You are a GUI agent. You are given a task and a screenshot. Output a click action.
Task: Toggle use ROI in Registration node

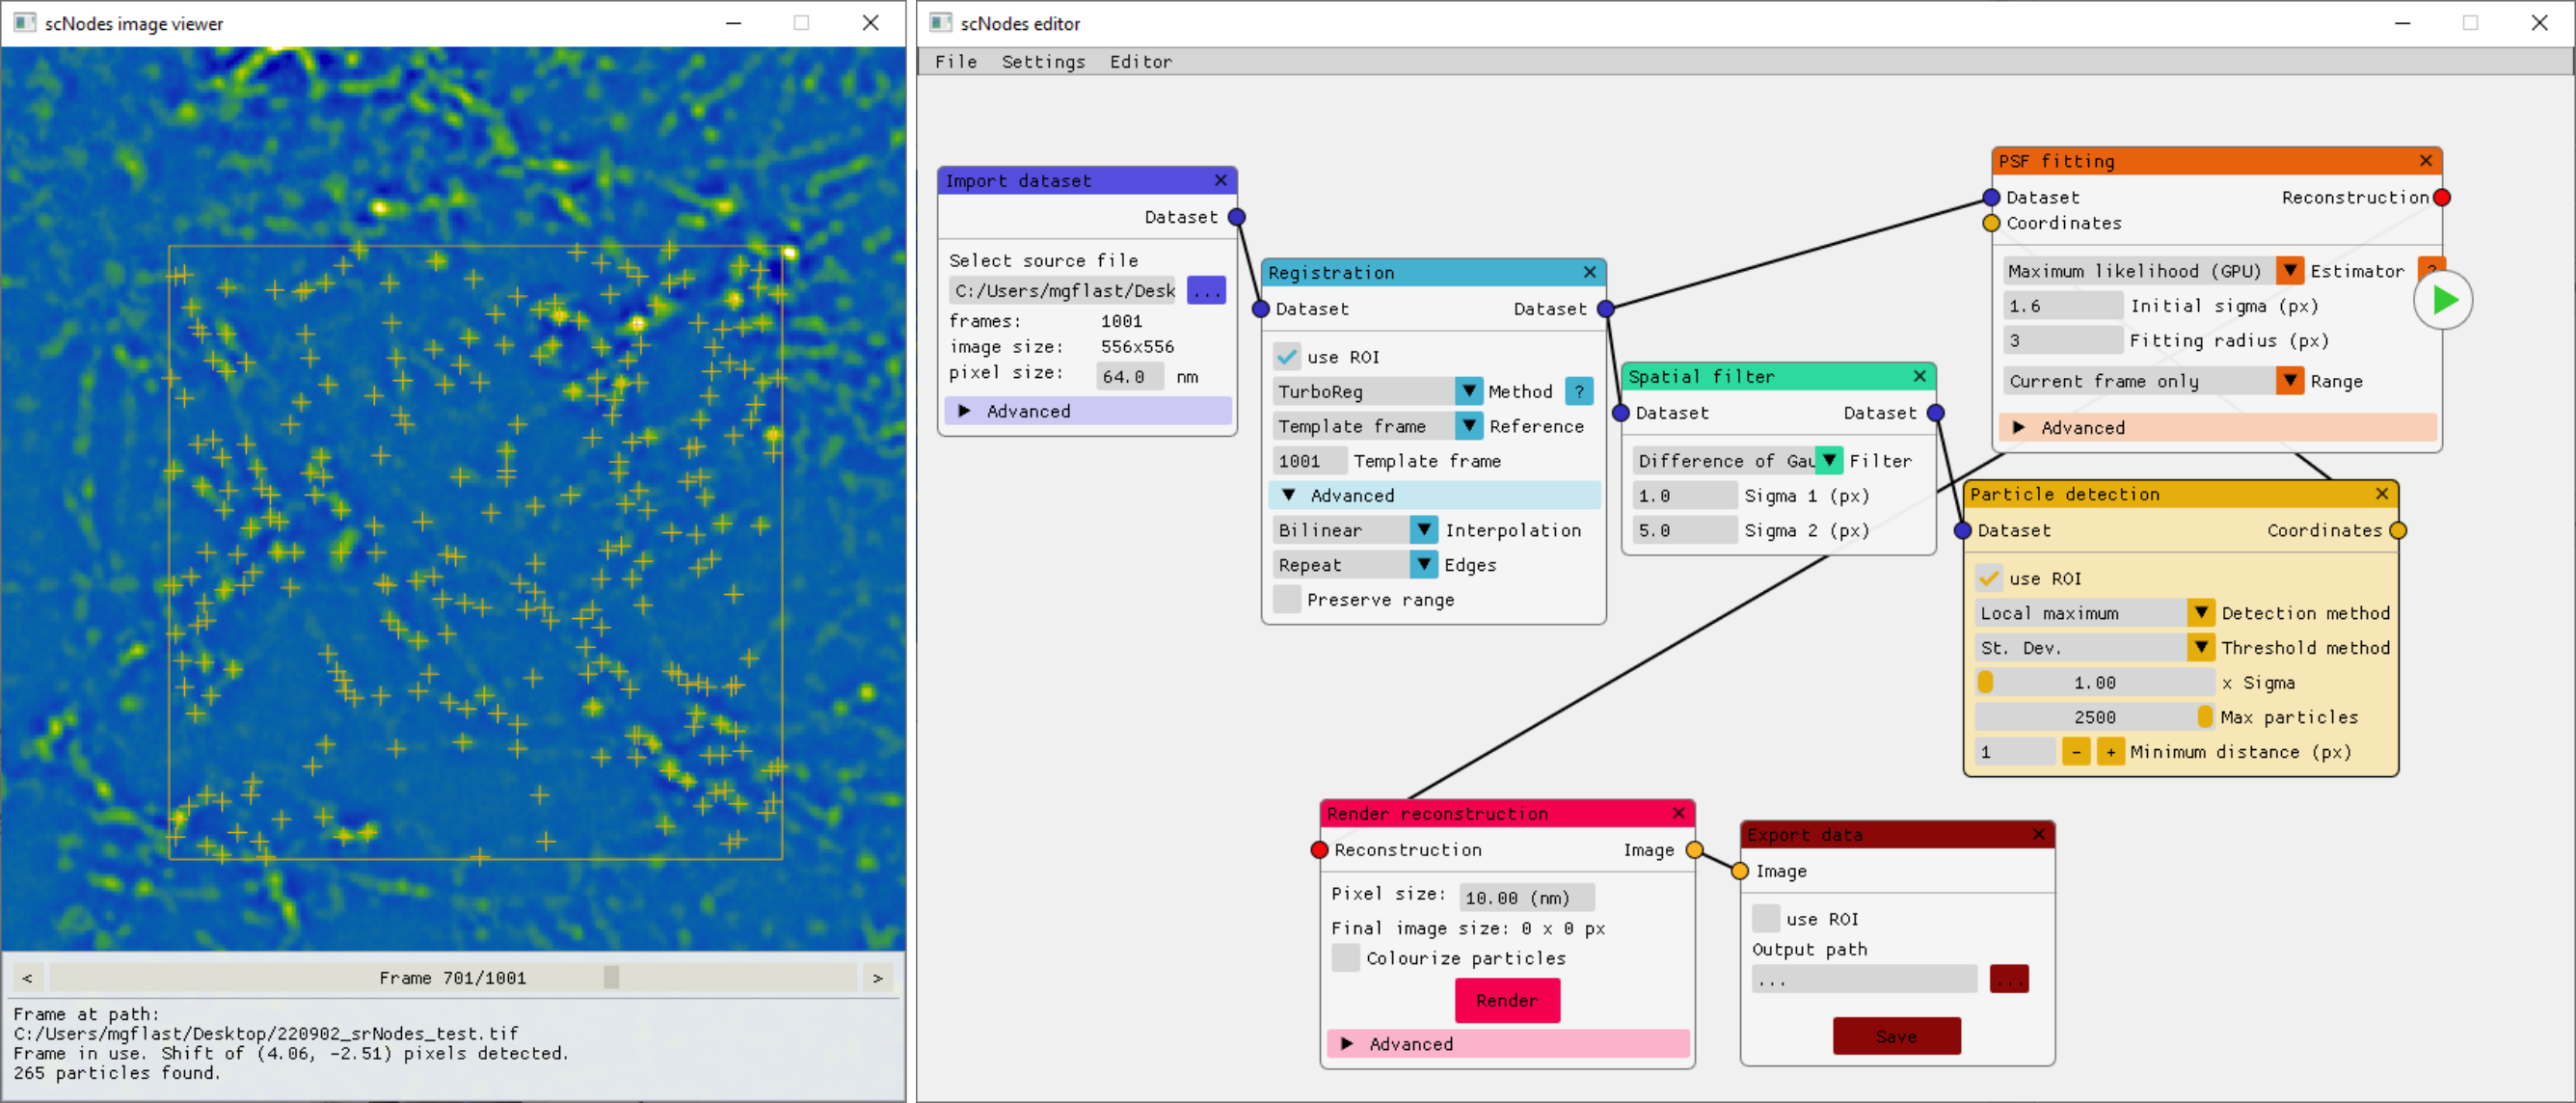coord(1287,357)
